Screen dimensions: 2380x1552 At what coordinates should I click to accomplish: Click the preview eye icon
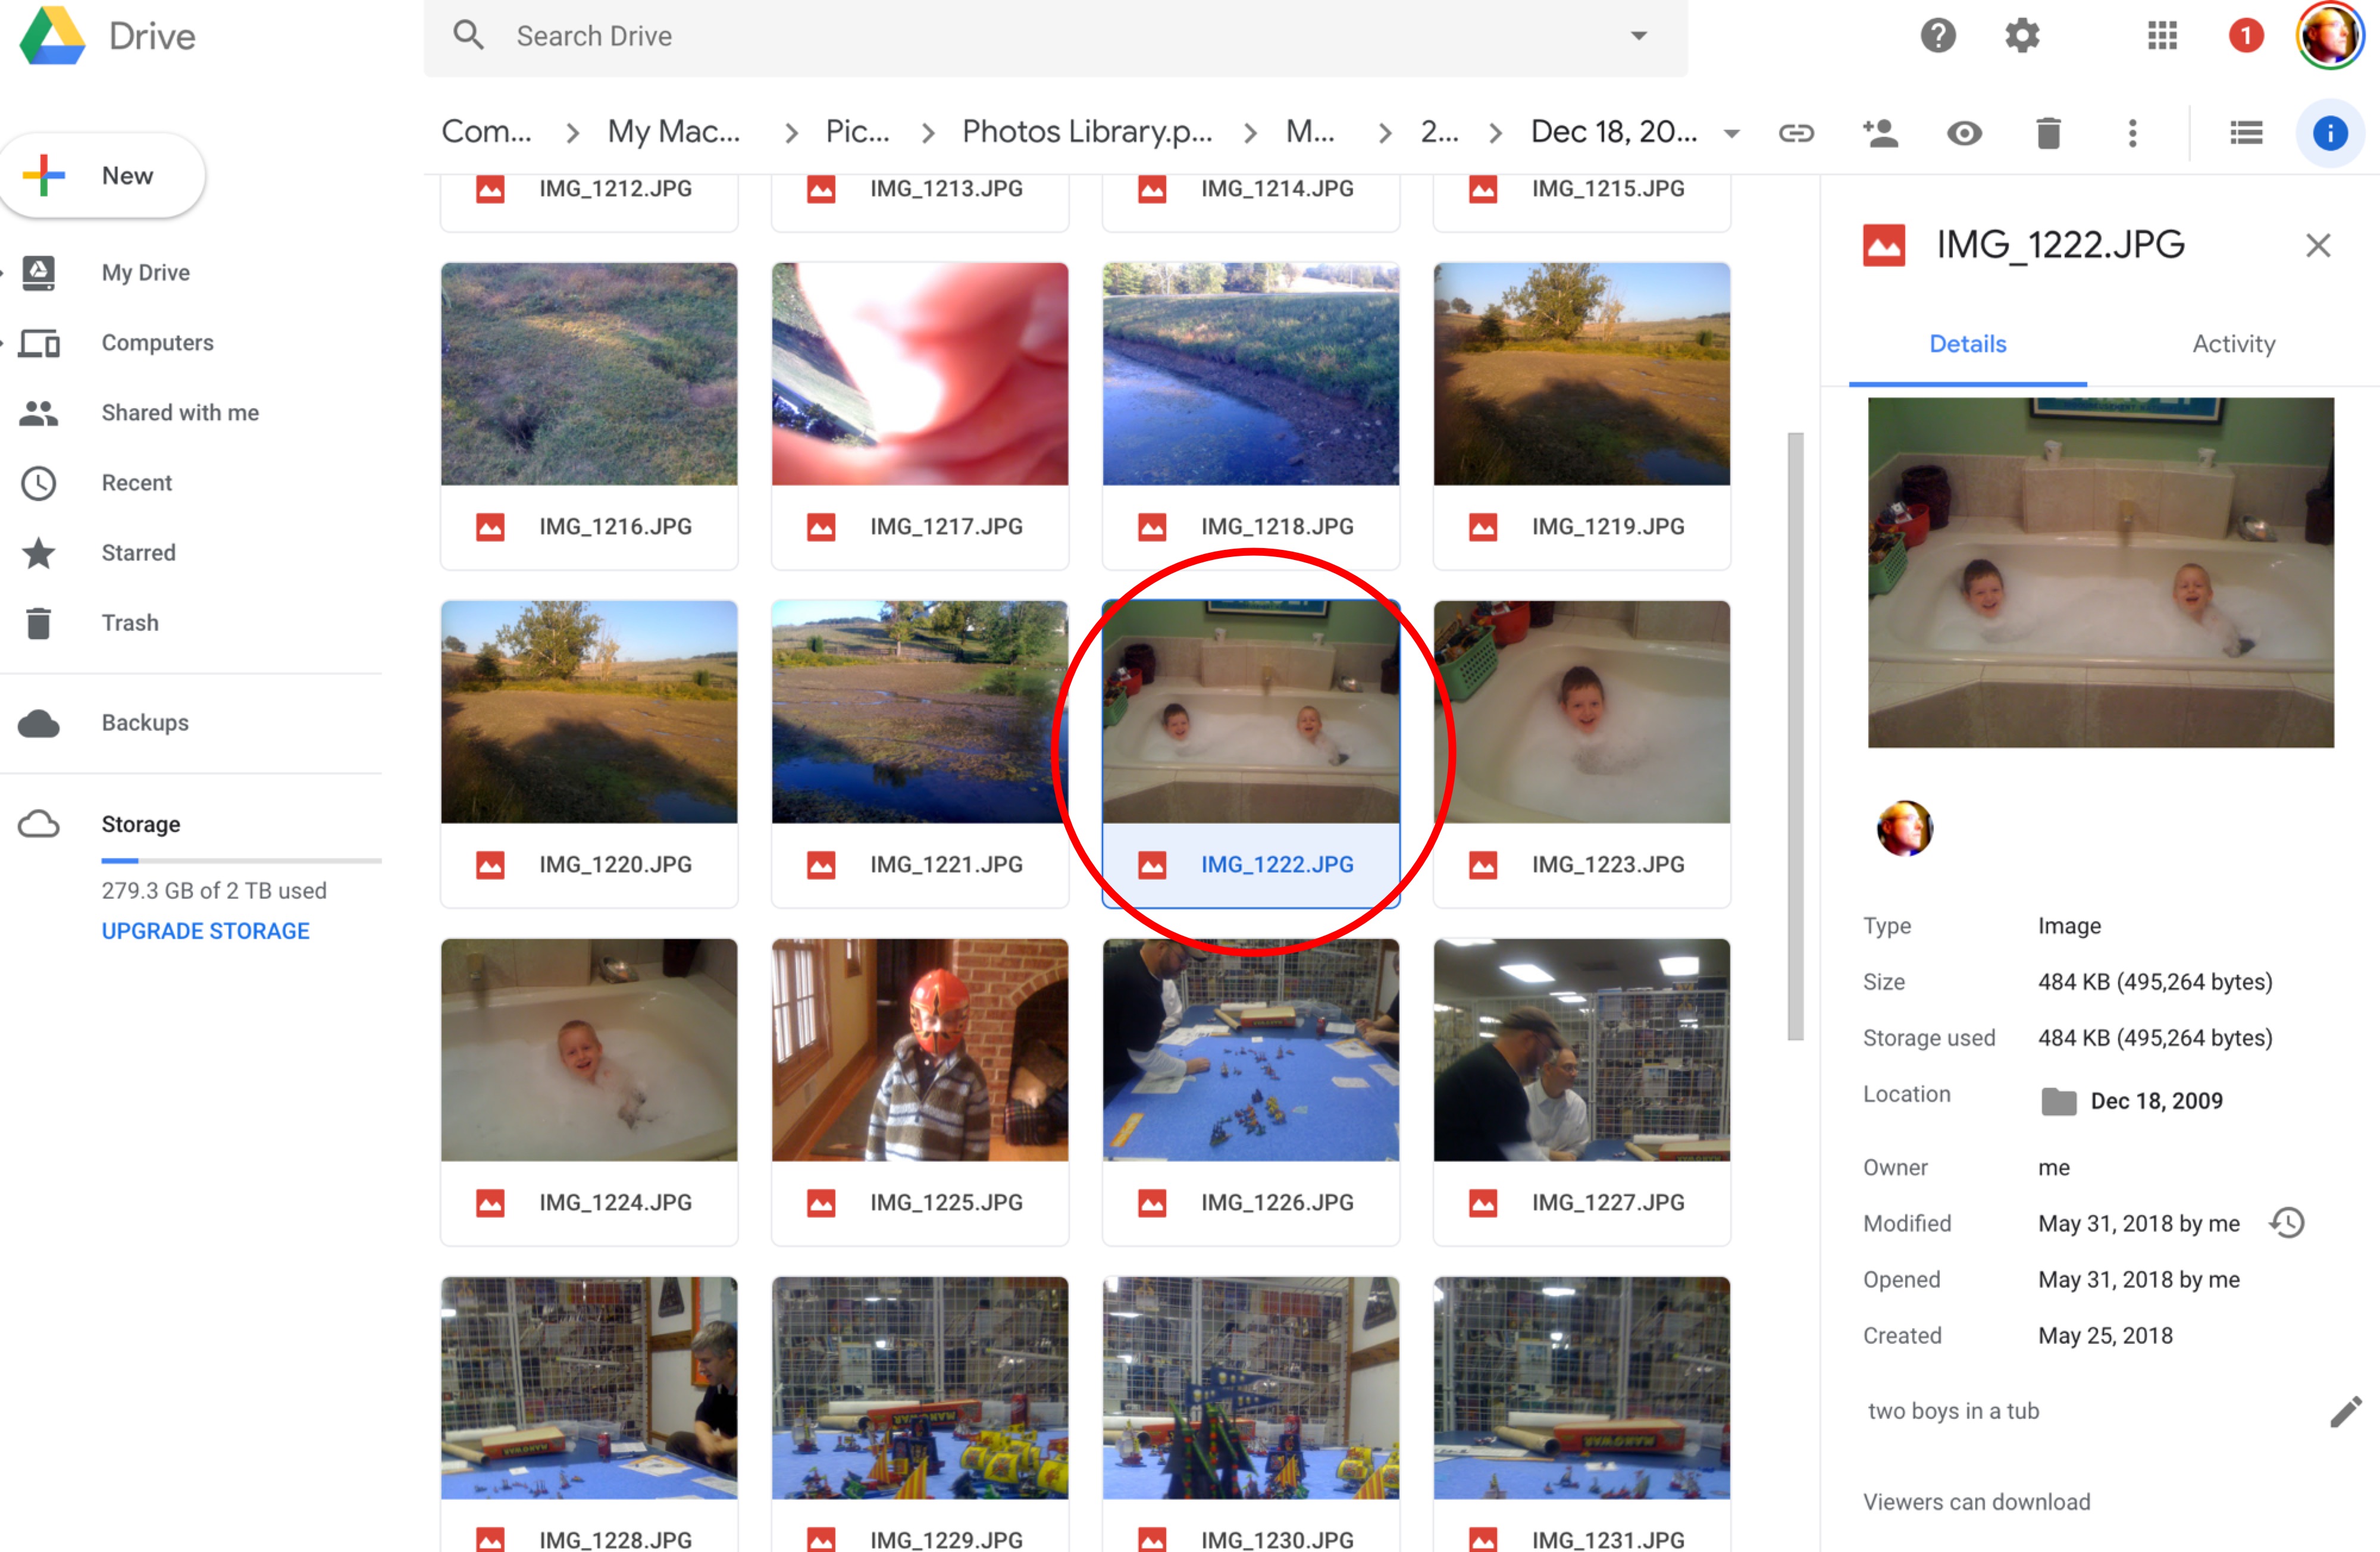tap(1964, 133)
